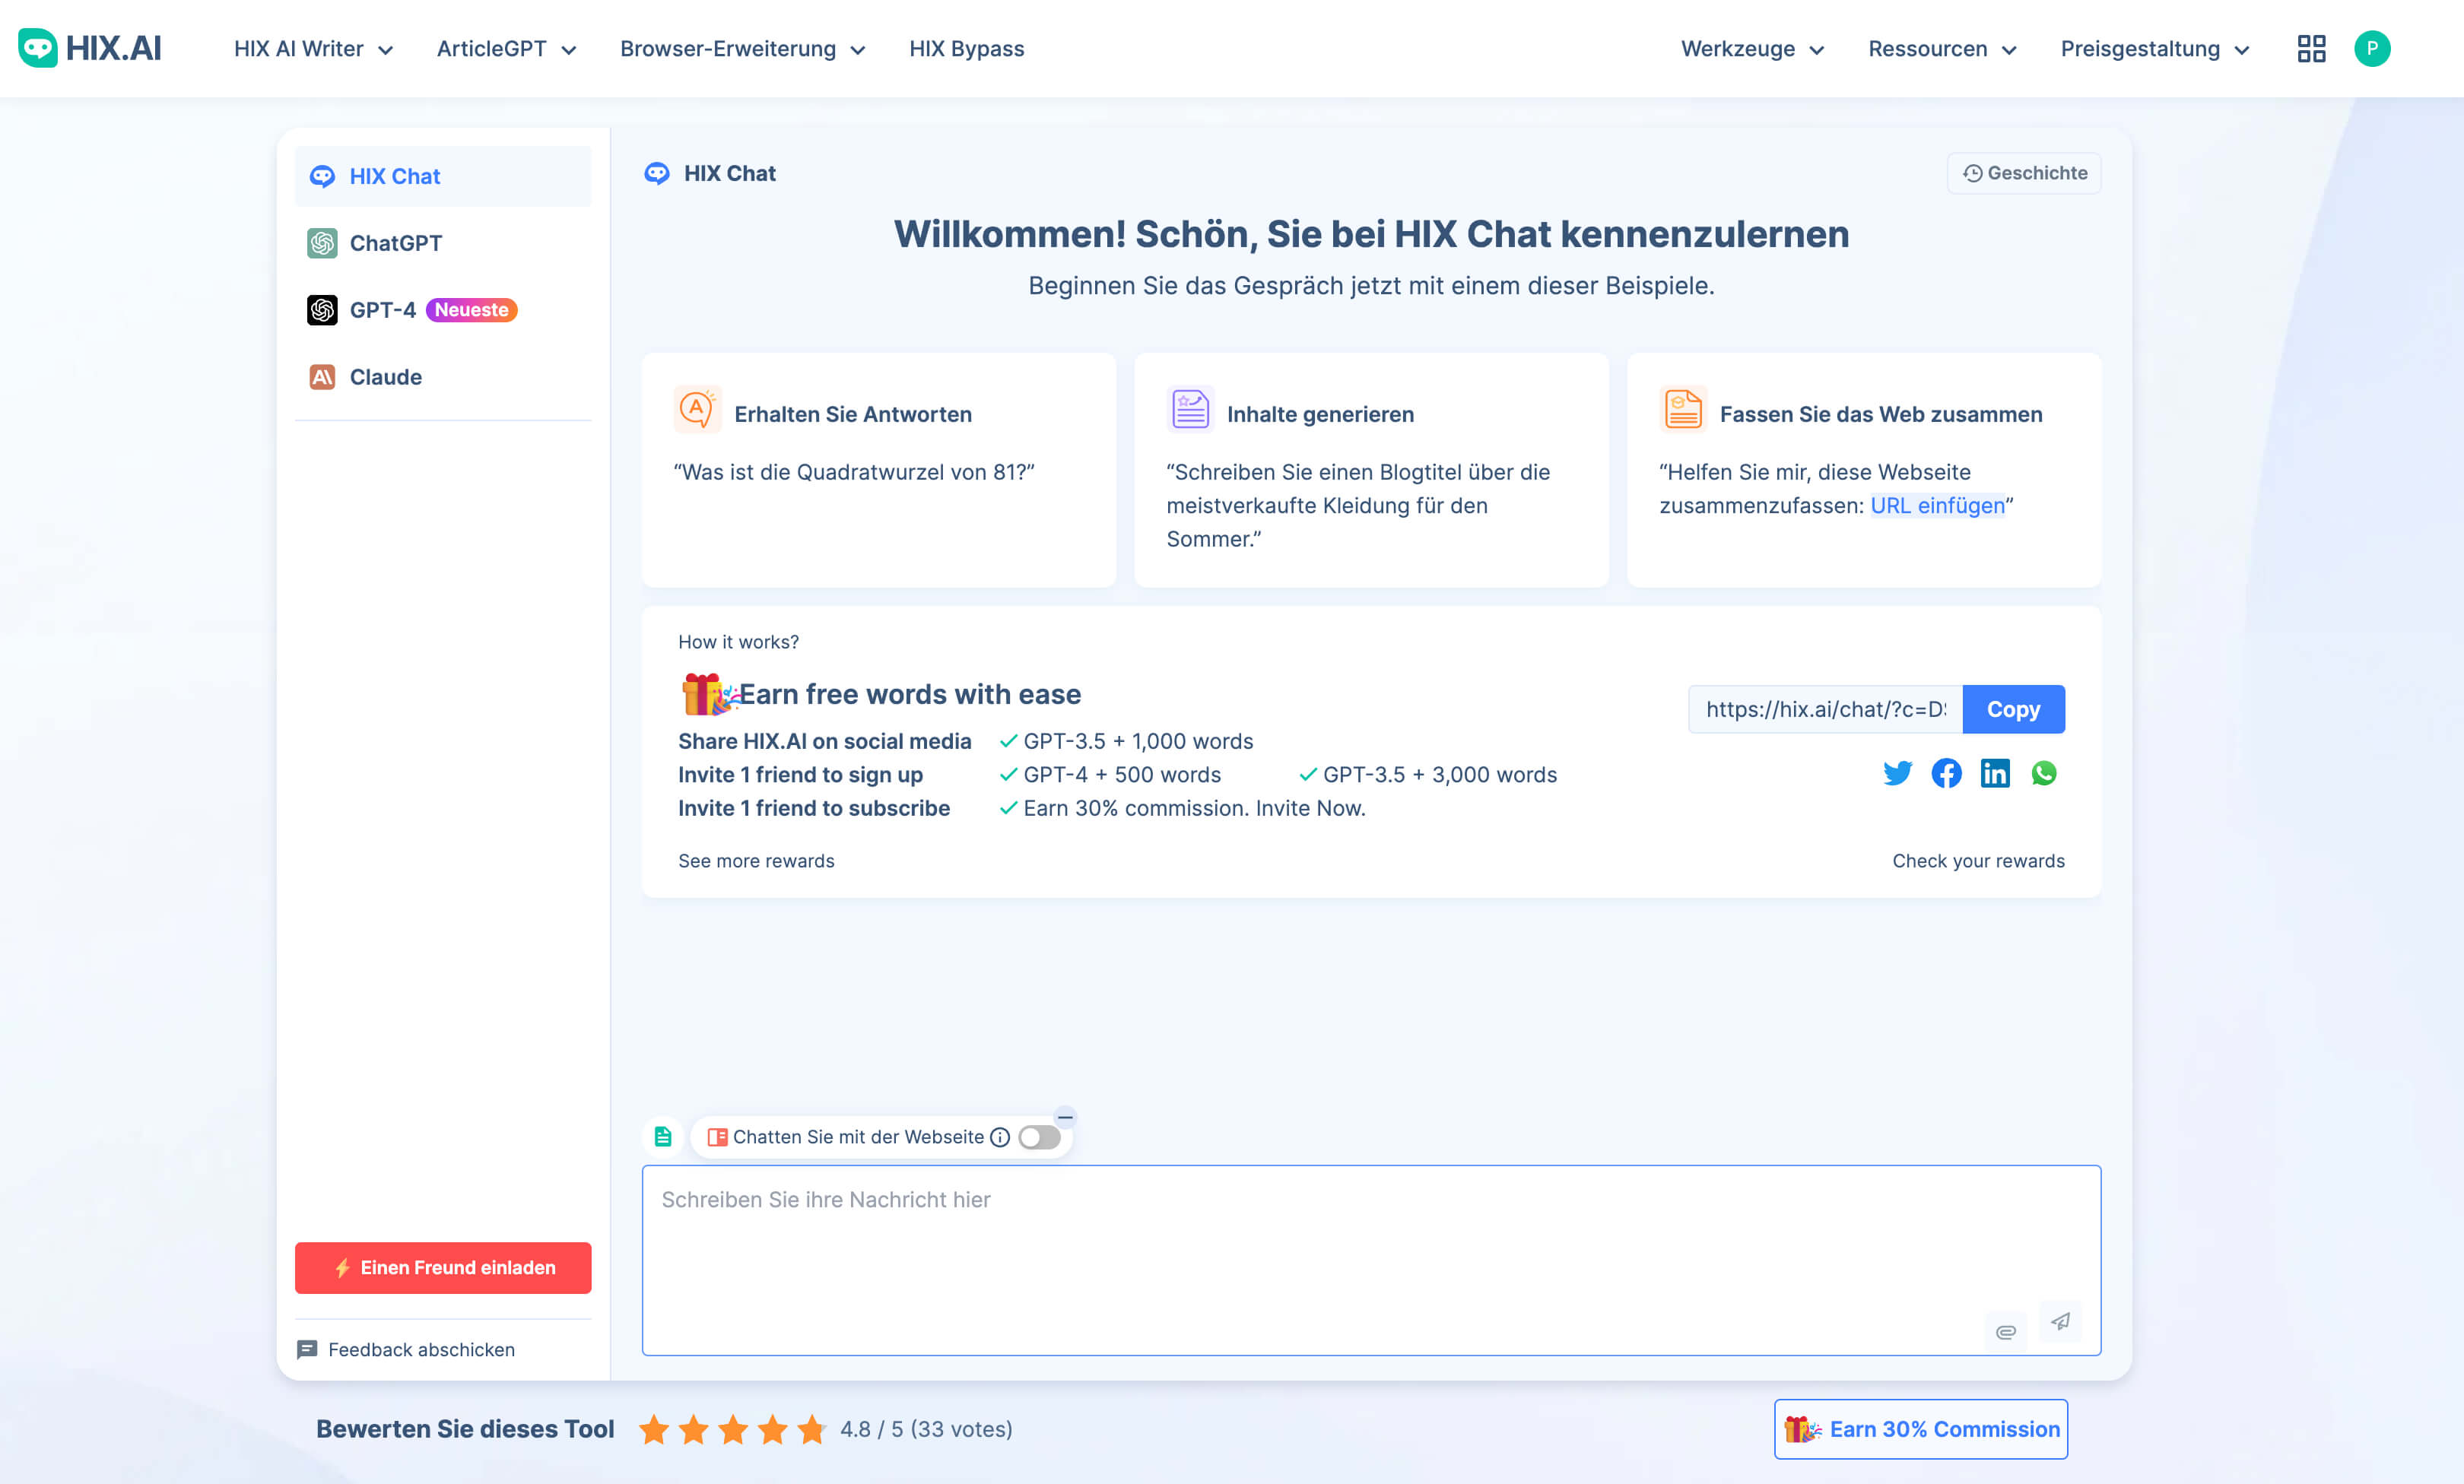Click the How it works? link
This screenshot has width=2464, height=1484.
pyautogui.click(x=738, y=642)
